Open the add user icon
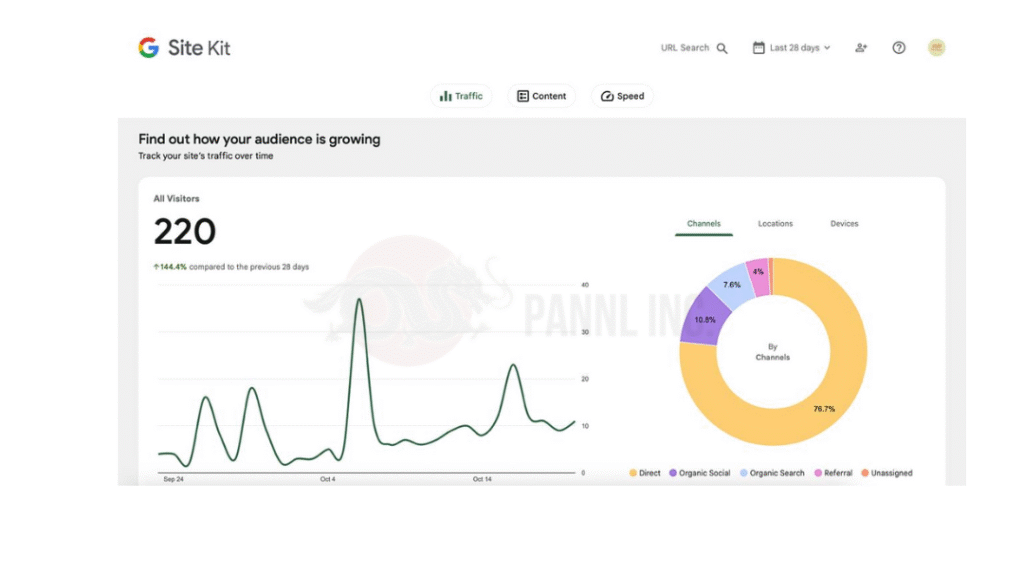This screenshot has height=575, width=1024. (861, 48)
